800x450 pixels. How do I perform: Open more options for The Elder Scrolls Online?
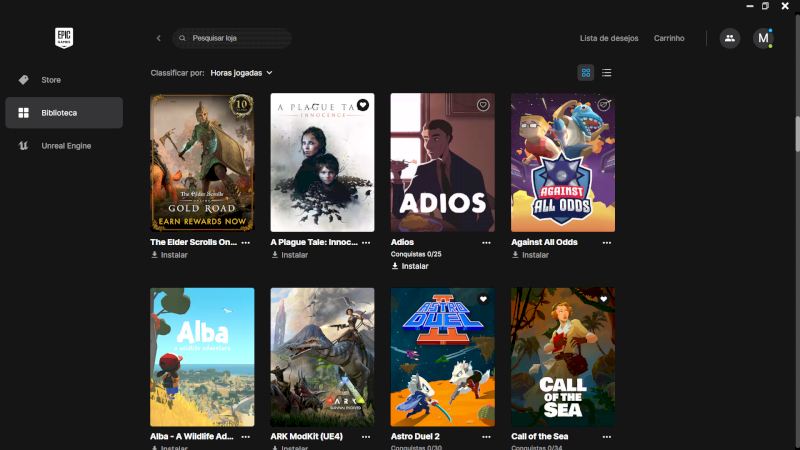pos(246,243)
